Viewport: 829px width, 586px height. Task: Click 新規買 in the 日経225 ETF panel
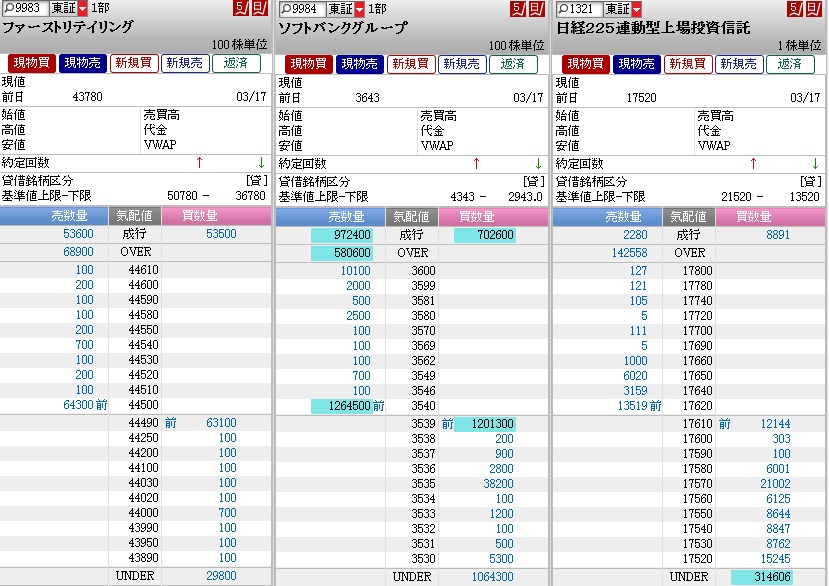click(x=687, y=64)
